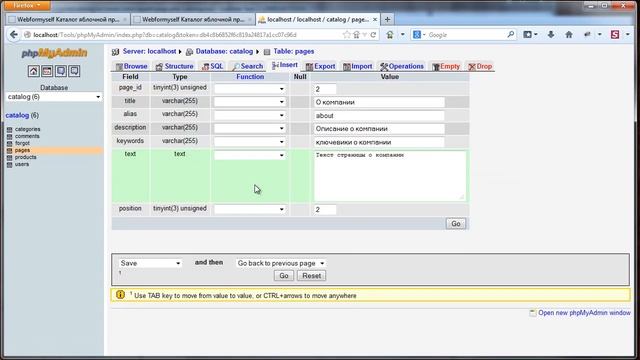This screenshot has width=640, height=360.
Task: Click the forgot table icon
Action: (9, 143)
